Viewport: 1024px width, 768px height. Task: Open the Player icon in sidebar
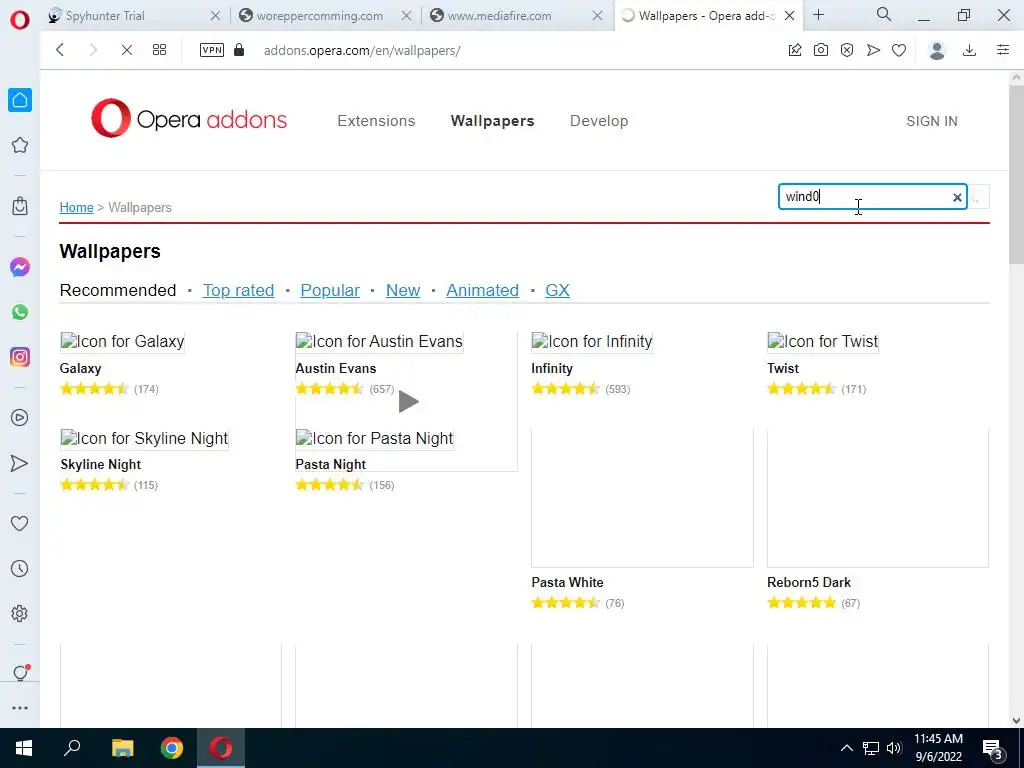20,417
